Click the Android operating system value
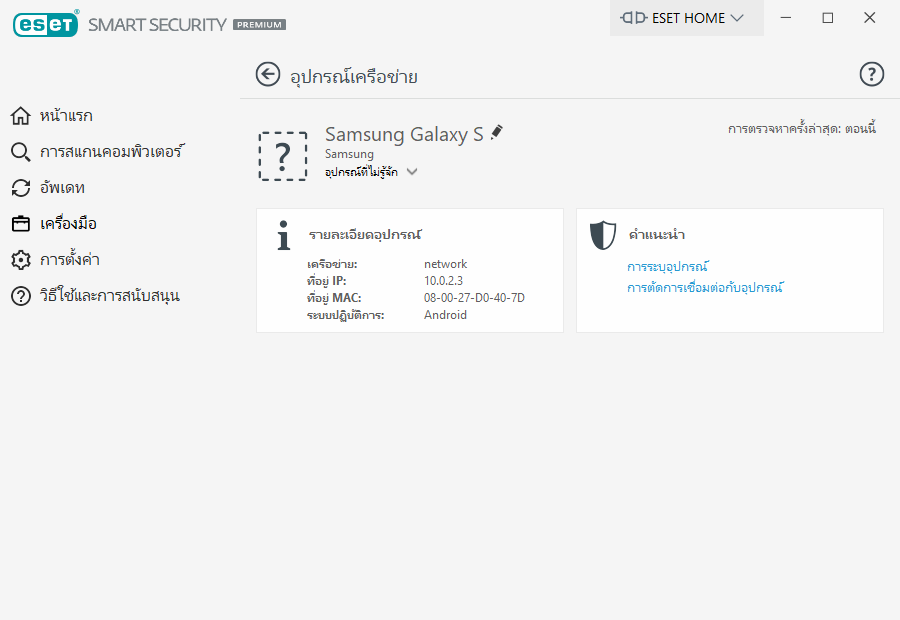This screenshot has width=900, height=620. point(445,315)
